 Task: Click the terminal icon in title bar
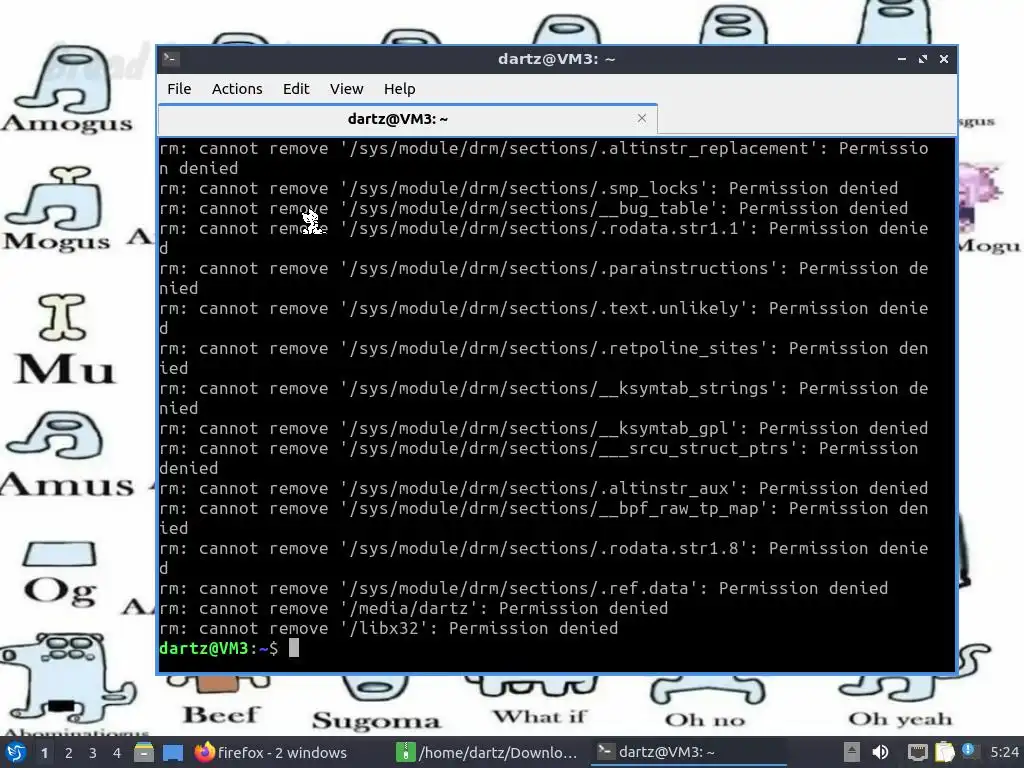coord(170,59)
